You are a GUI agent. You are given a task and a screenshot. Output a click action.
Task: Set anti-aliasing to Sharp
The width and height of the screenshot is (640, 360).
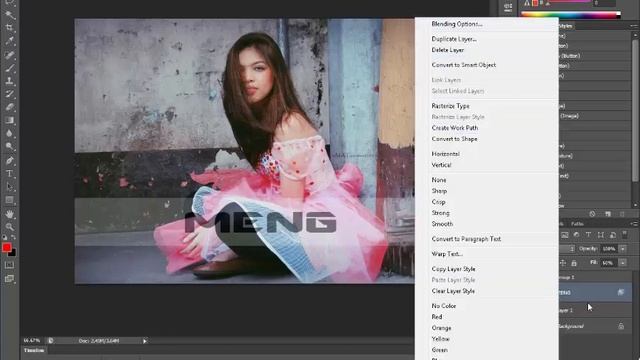tap(439, 191)
